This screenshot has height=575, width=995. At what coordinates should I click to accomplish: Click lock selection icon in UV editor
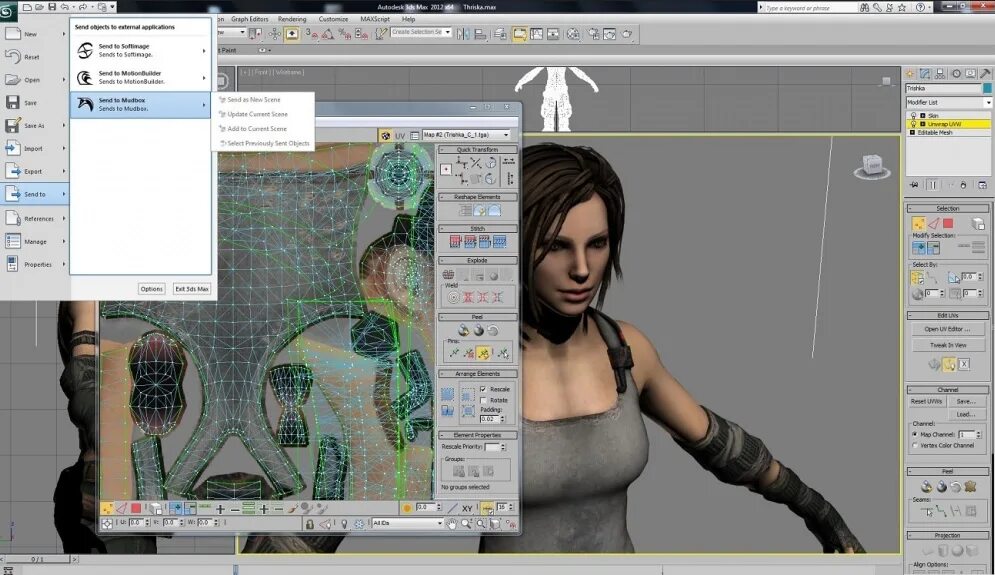310,524
